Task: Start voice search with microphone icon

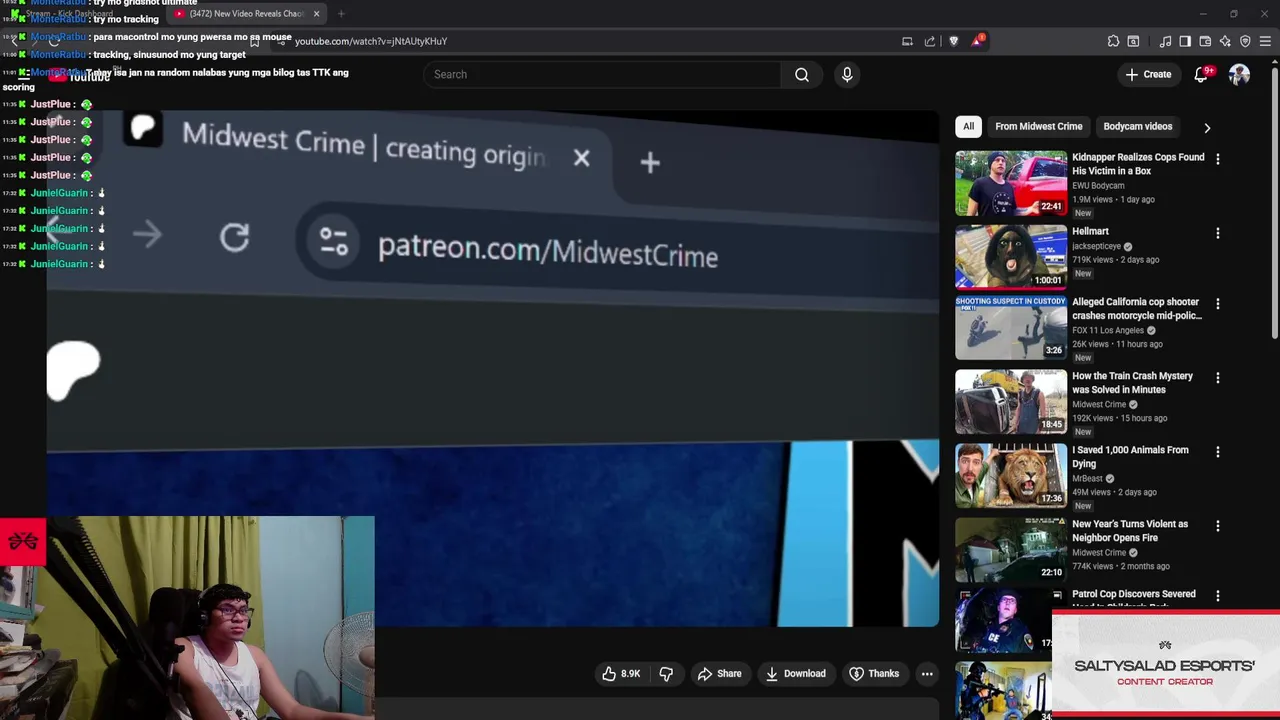Action: click(x=847, y=74)
